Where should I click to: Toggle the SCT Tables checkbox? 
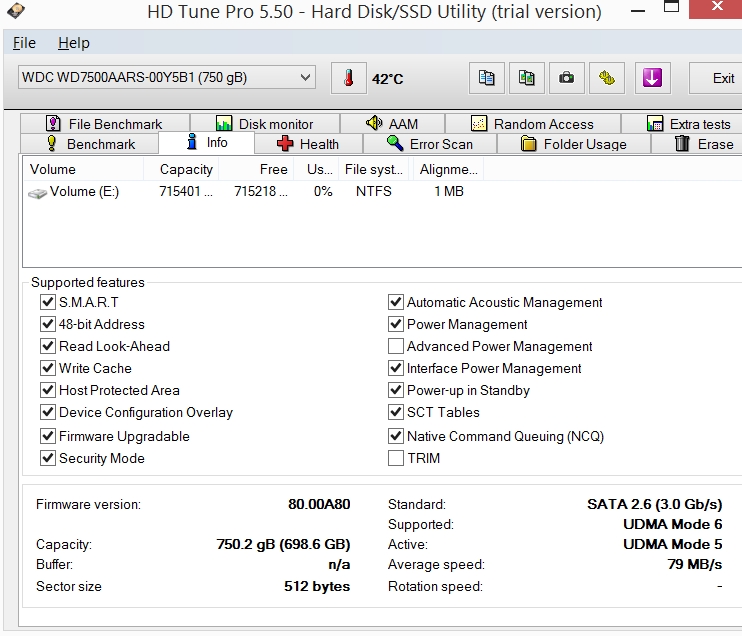(x=396, y=412)
